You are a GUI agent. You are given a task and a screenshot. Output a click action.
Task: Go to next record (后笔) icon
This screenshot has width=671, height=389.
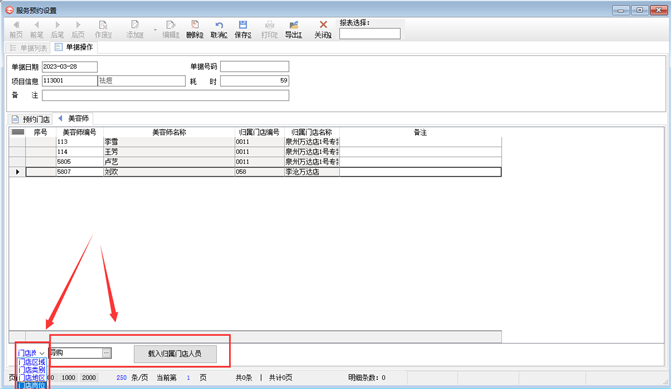pyautogui.click(x=57, y=25)
